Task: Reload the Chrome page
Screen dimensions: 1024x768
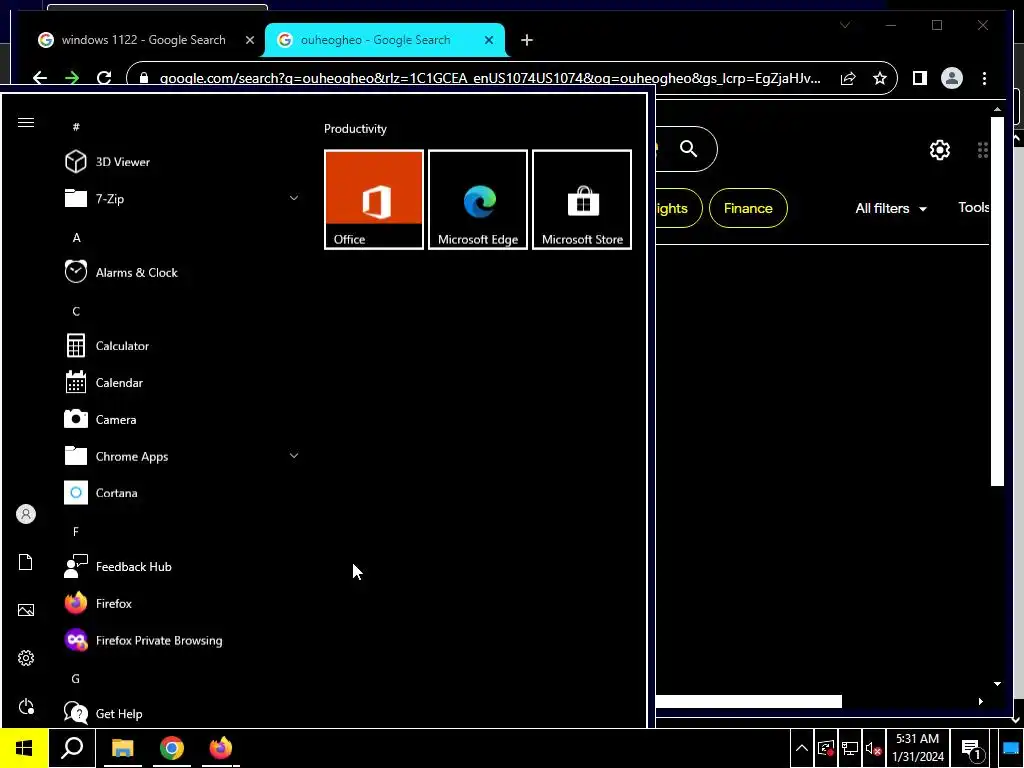Action: click(x=104, y=78)
